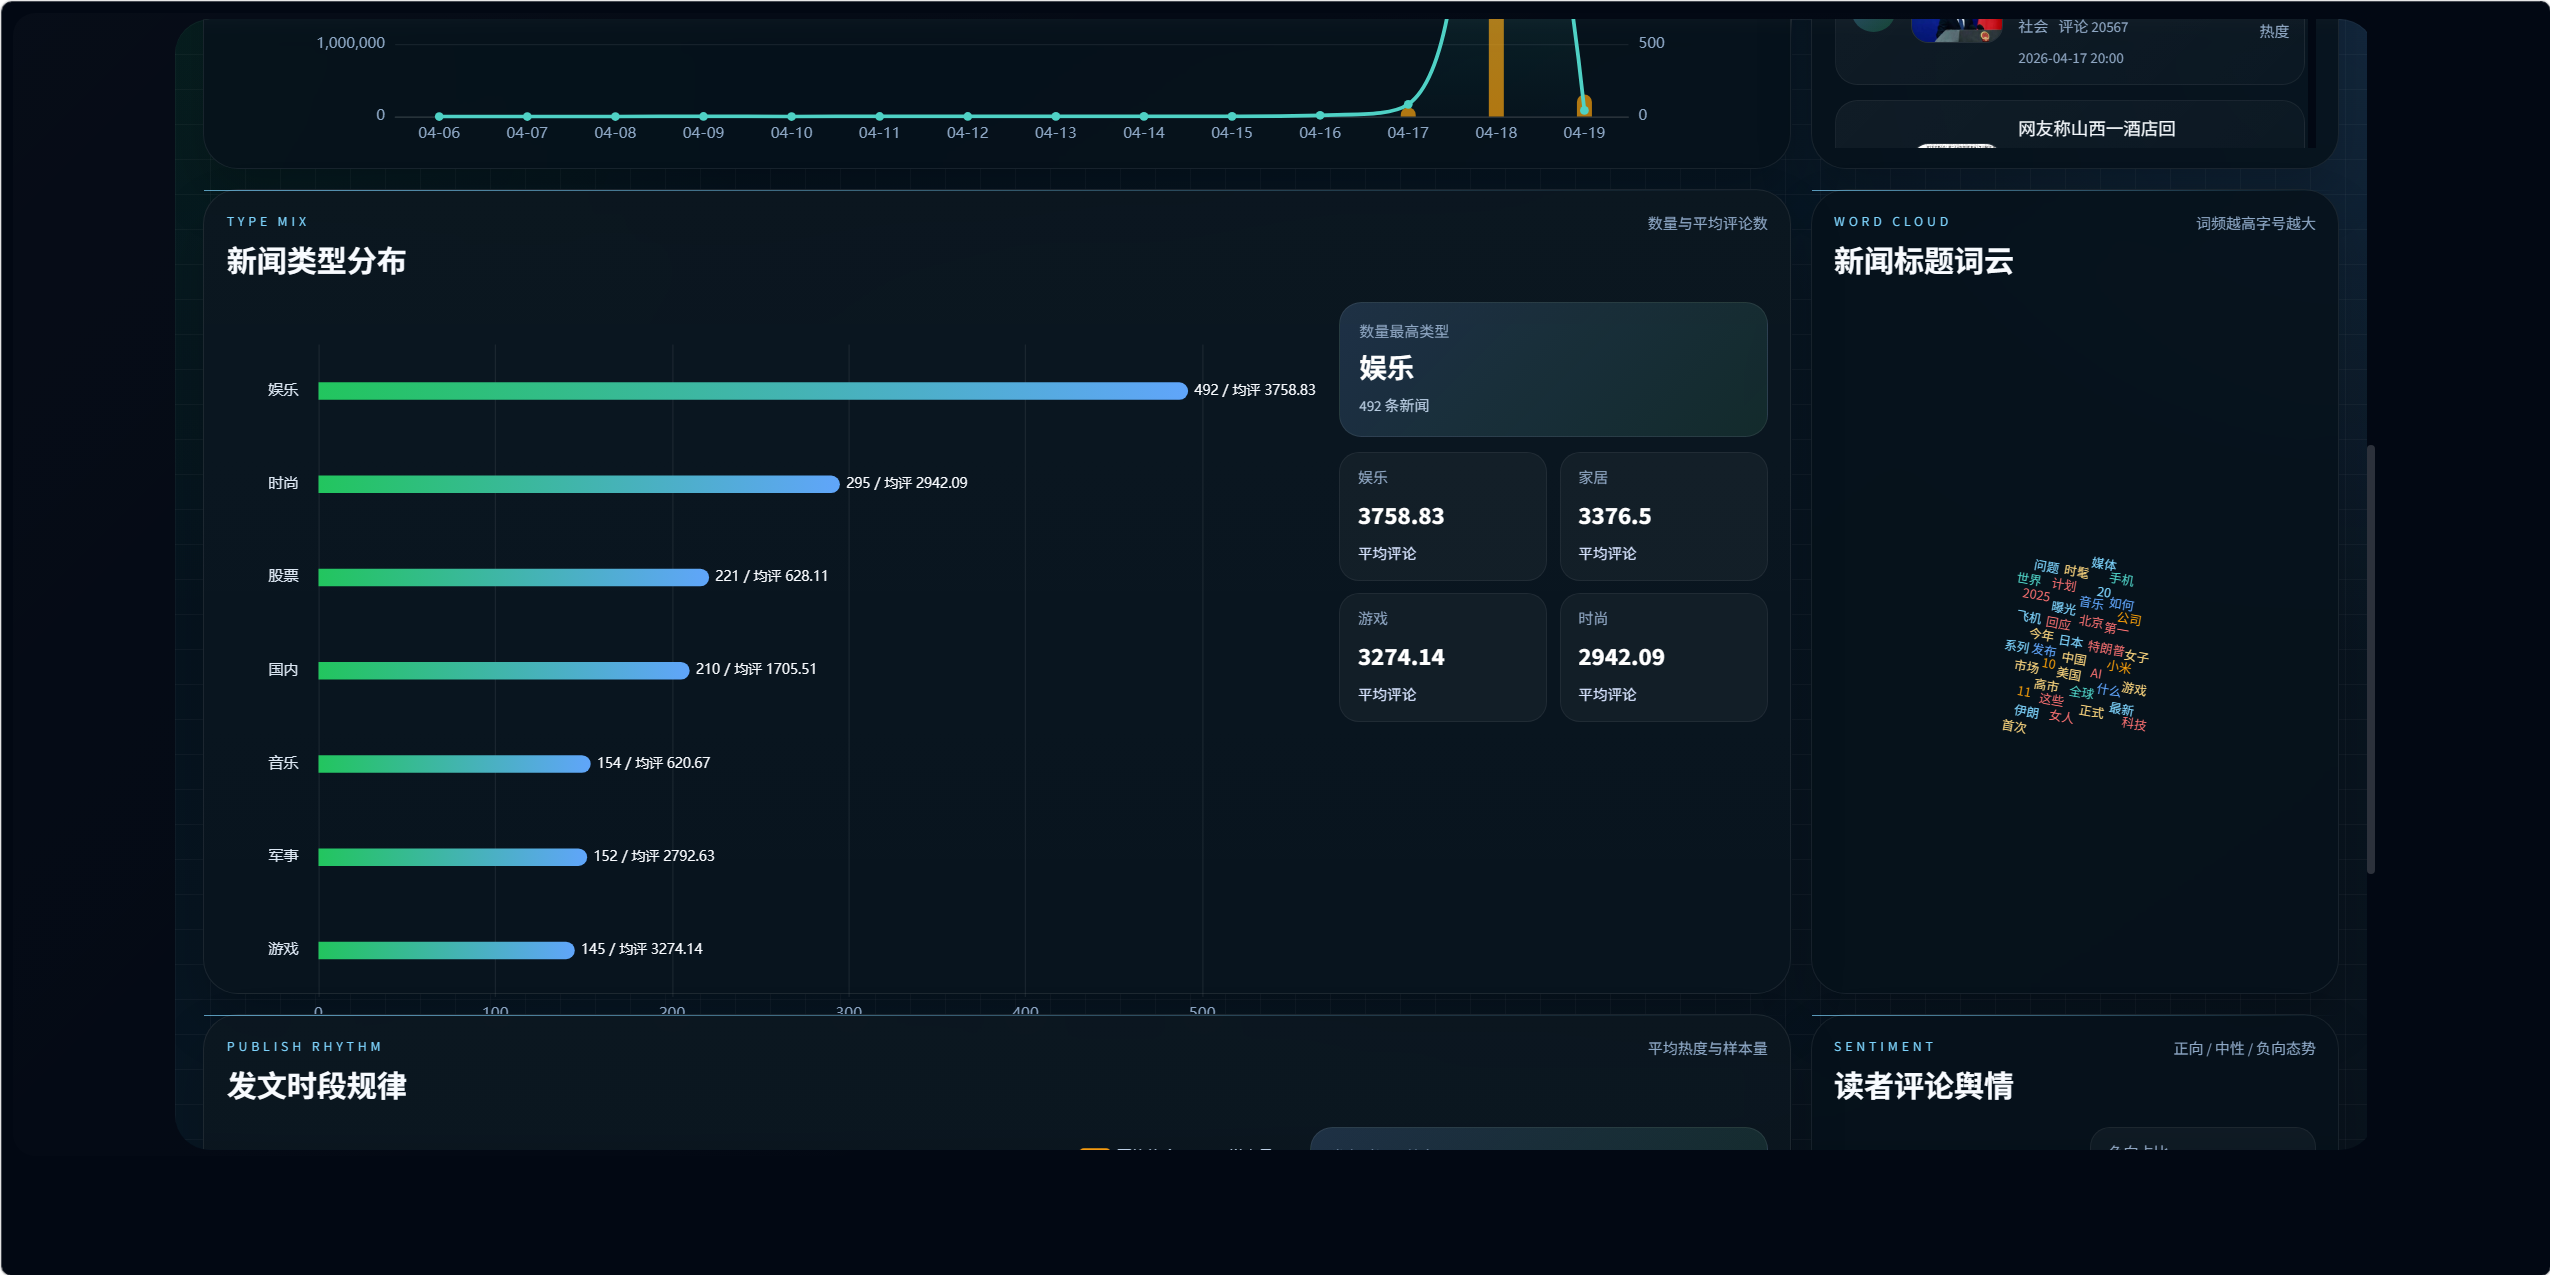2550x1275 pixels.
Task: Open the 数量最高类型 娱乐 summary card
Action: click(1552, 369)
